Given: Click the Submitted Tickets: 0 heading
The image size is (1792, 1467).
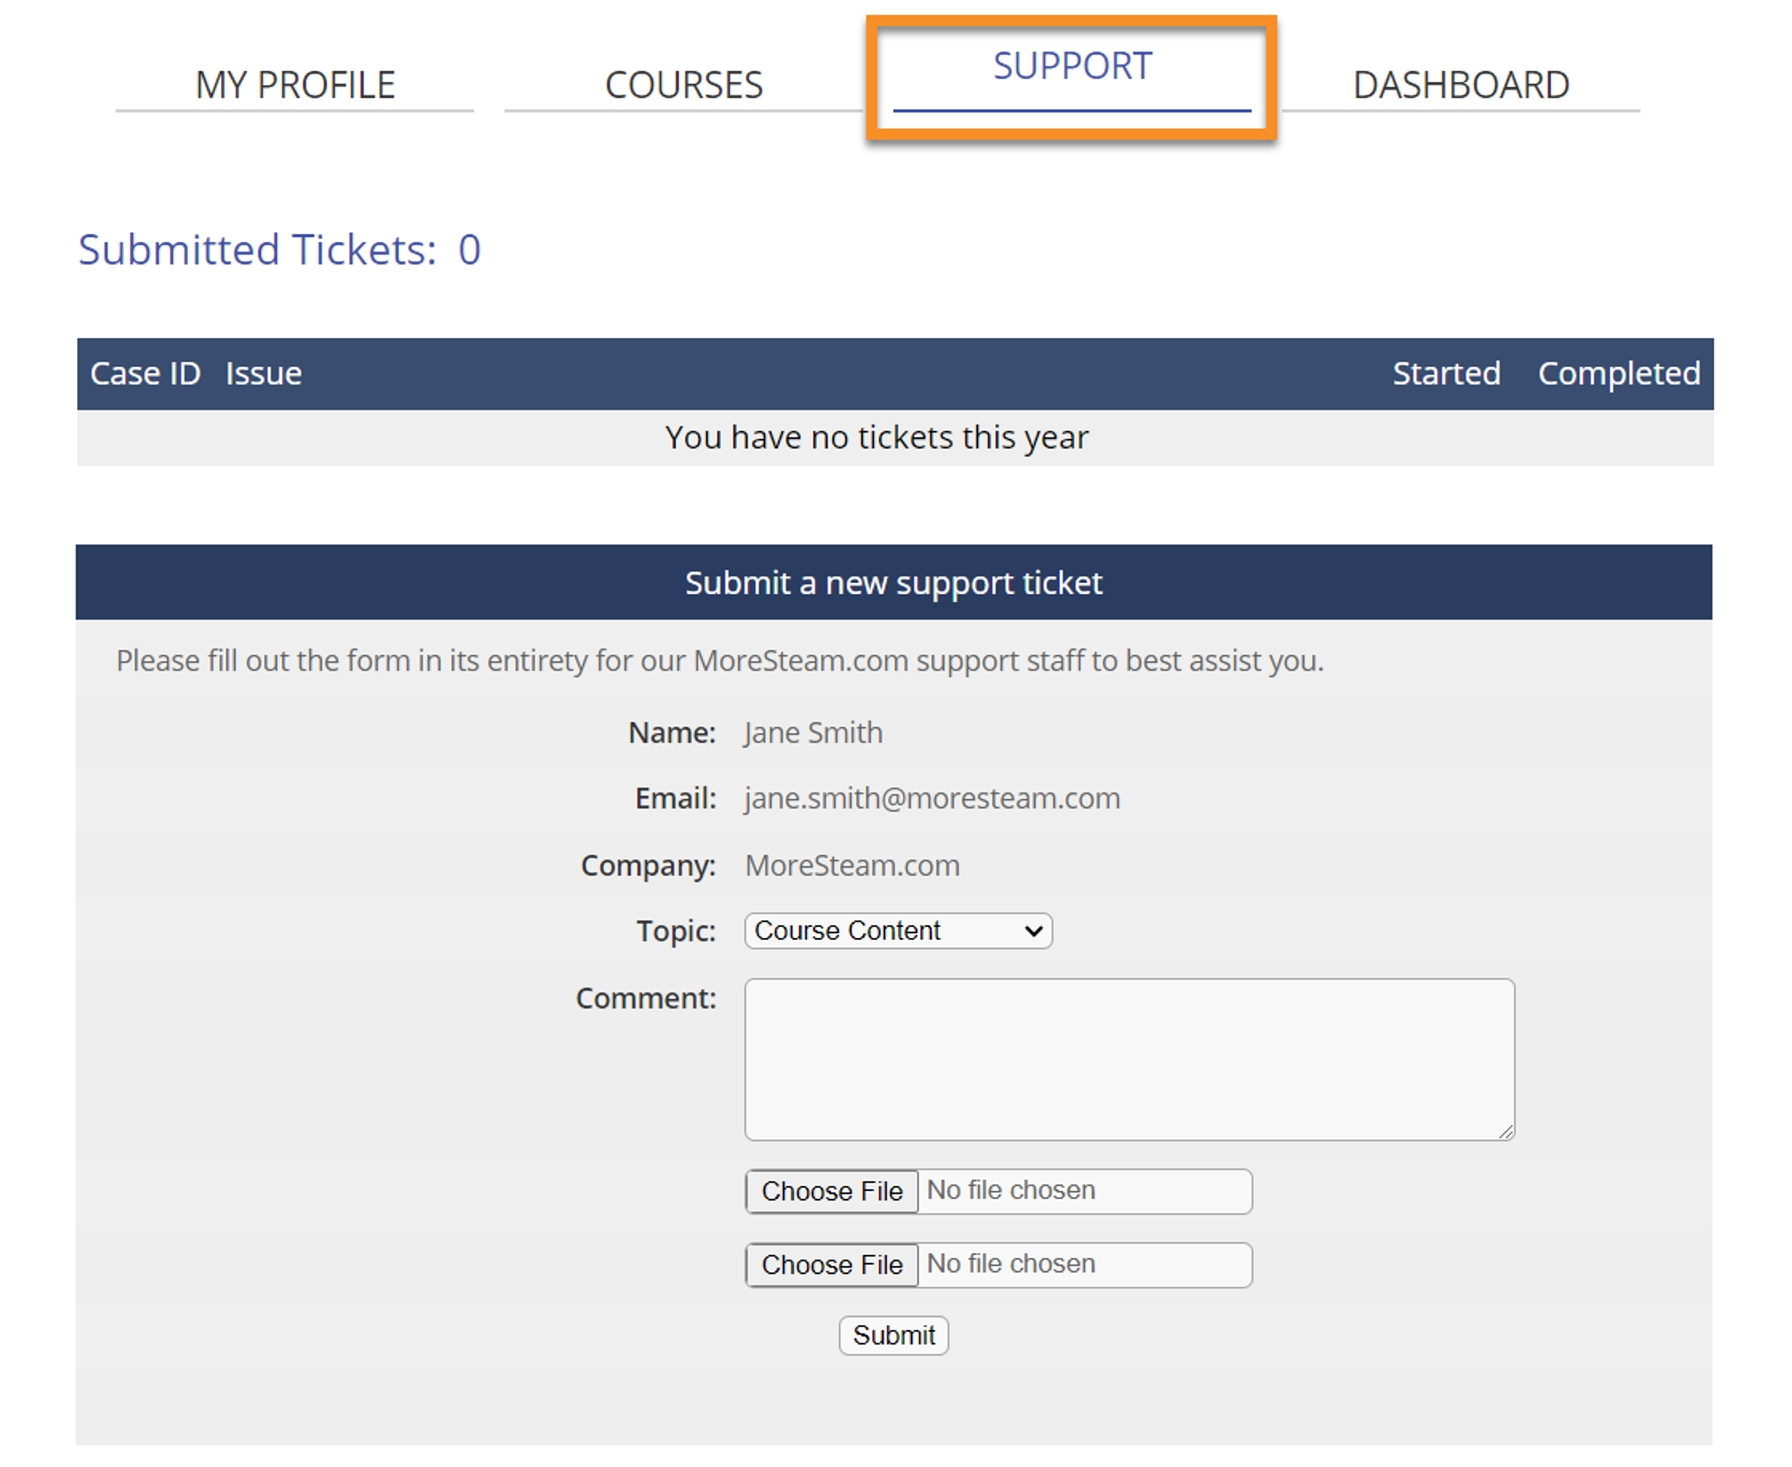Looking at the screenshot, I should coord(280,249).
